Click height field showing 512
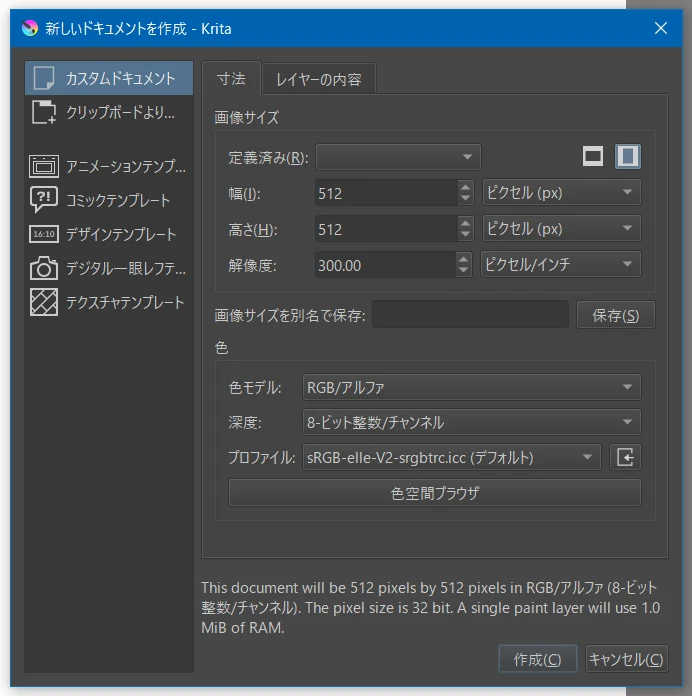The height and width of the screenshot is (696, 692). [386, 229]
